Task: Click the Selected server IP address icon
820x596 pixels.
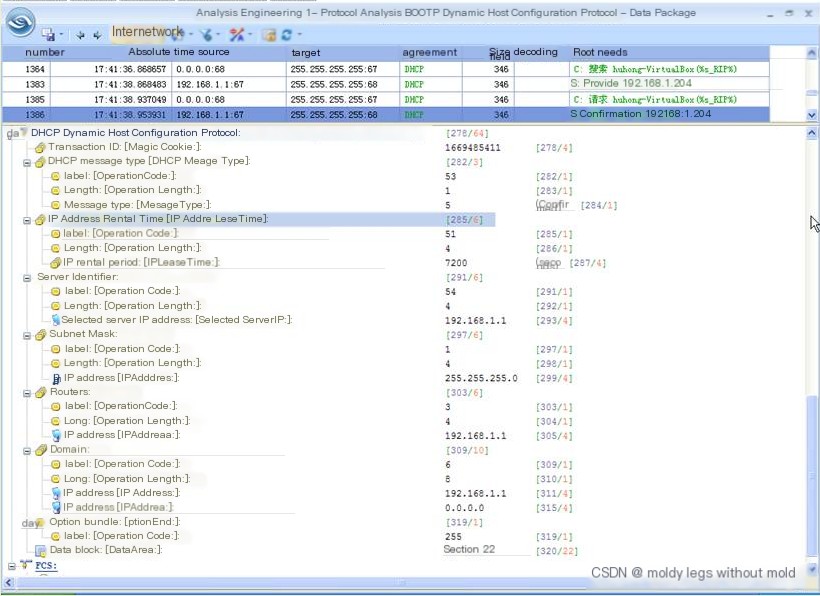Action: click(x=55, y=320)
